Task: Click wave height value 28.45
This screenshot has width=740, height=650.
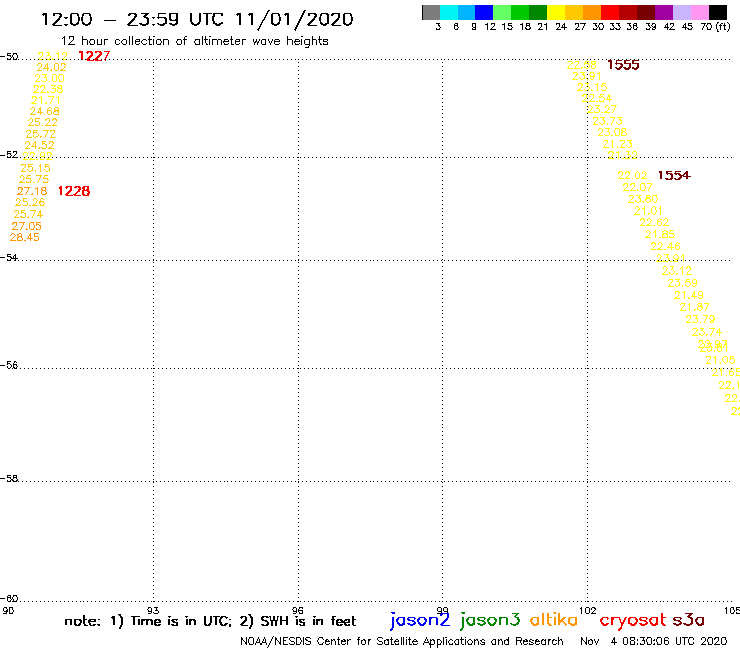Action: 25,237
